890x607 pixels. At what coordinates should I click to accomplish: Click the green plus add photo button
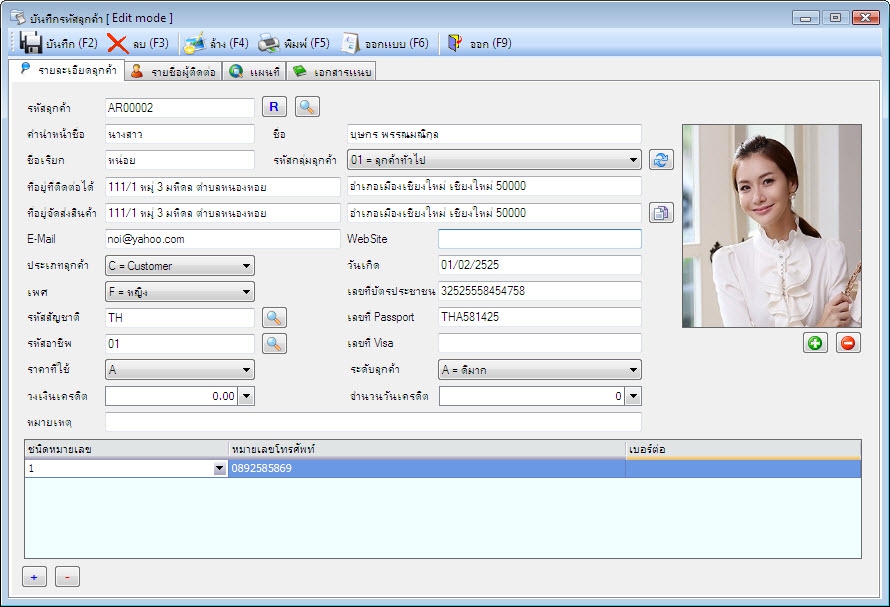click(x=815, y=343)
